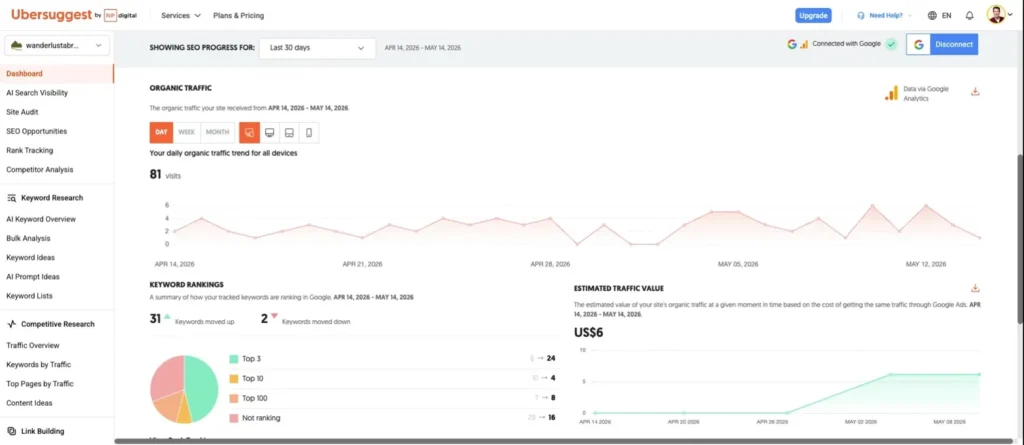The height and width of the screenshot is (445, 1024).
Task: Open the user profile avatar
Action: coord(996,14)
